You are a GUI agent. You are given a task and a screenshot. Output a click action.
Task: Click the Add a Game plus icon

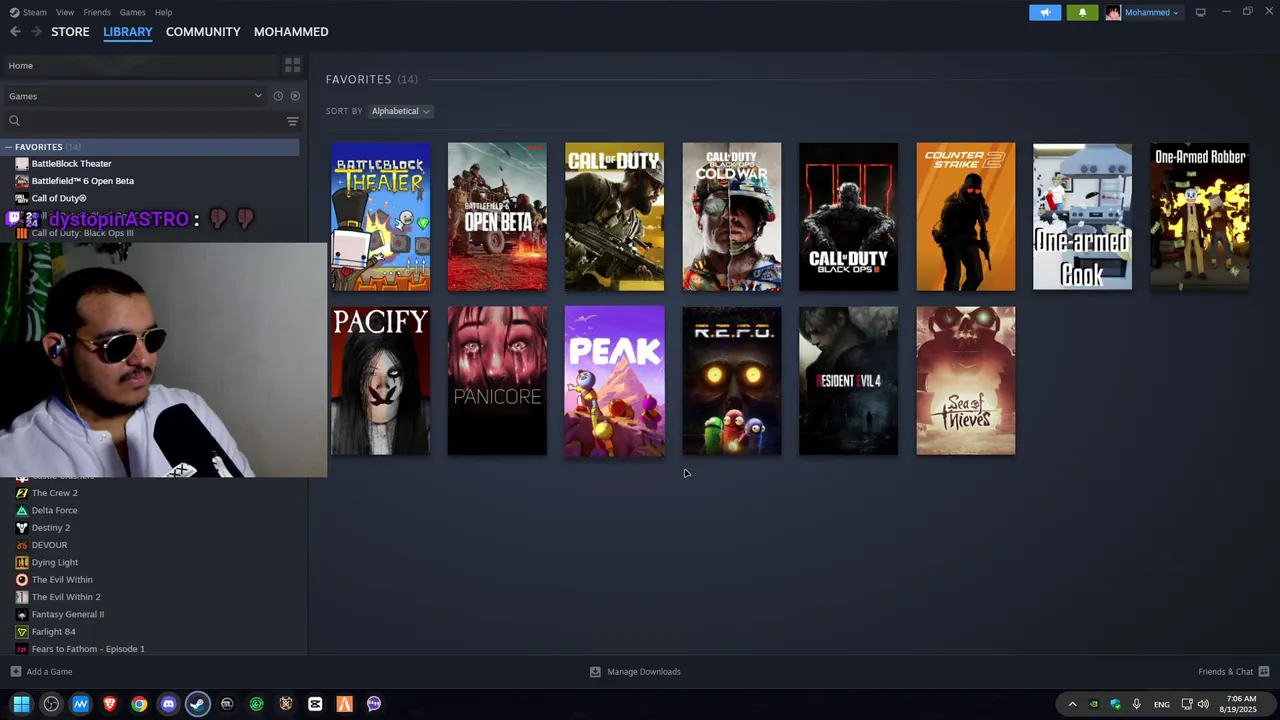pyautogui.click(x=15, y=672)
